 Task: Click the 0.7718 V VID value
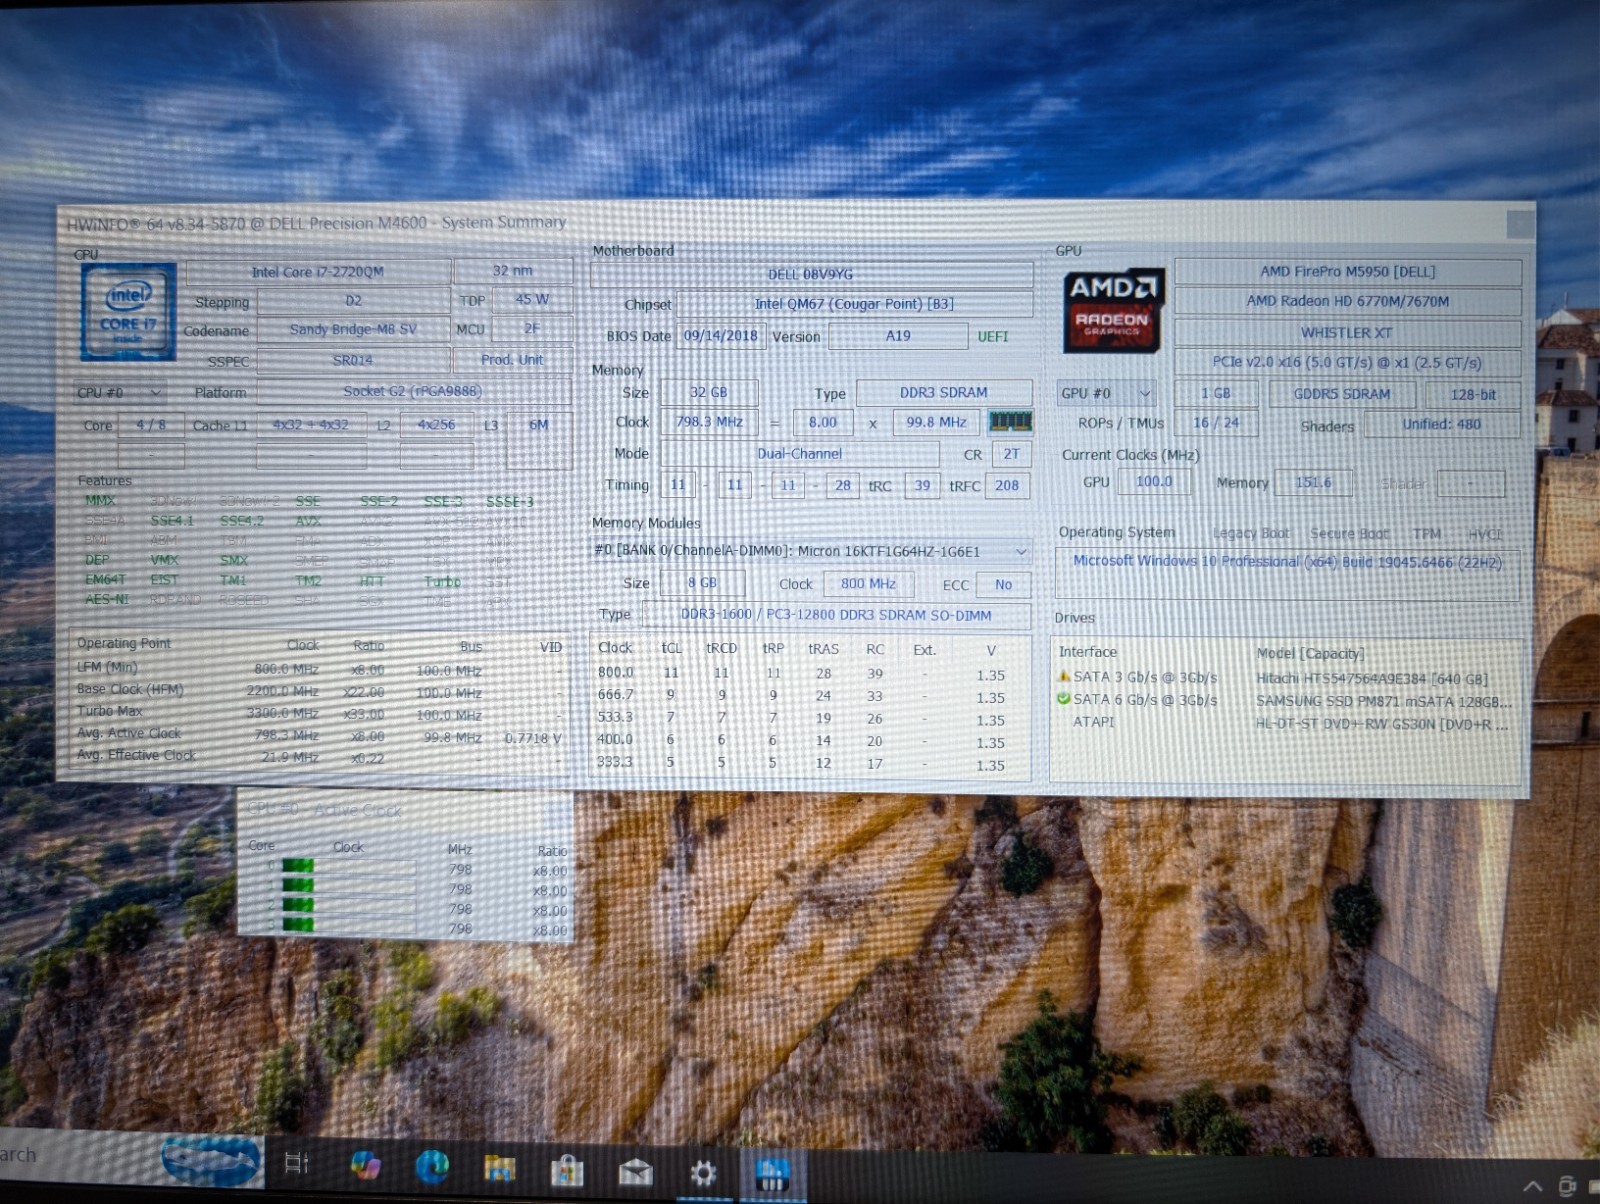[533, 738]
